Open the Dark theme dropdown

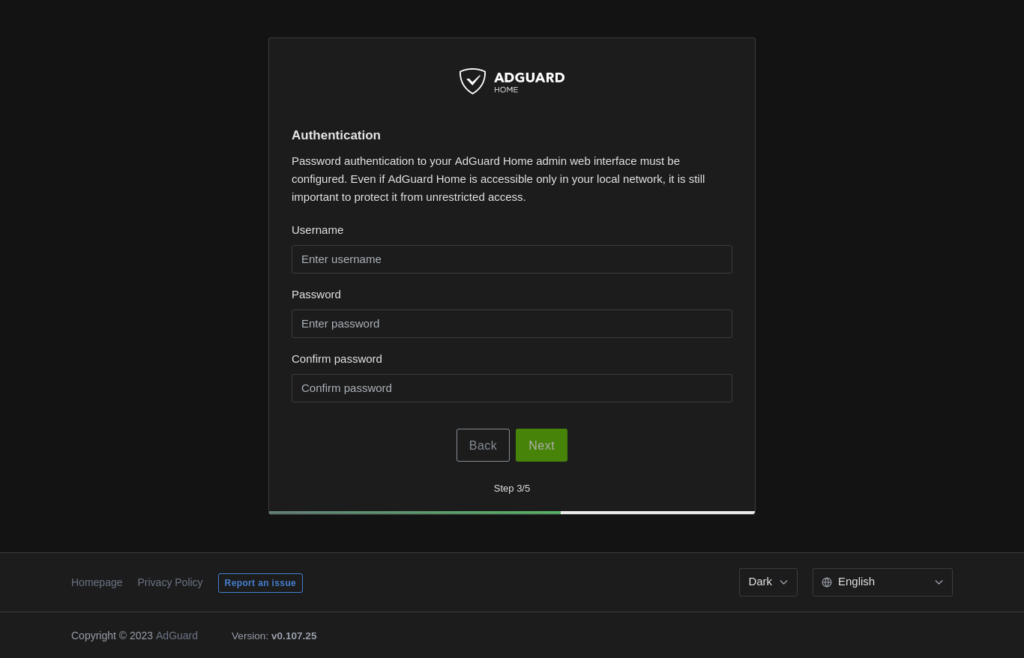767,582
